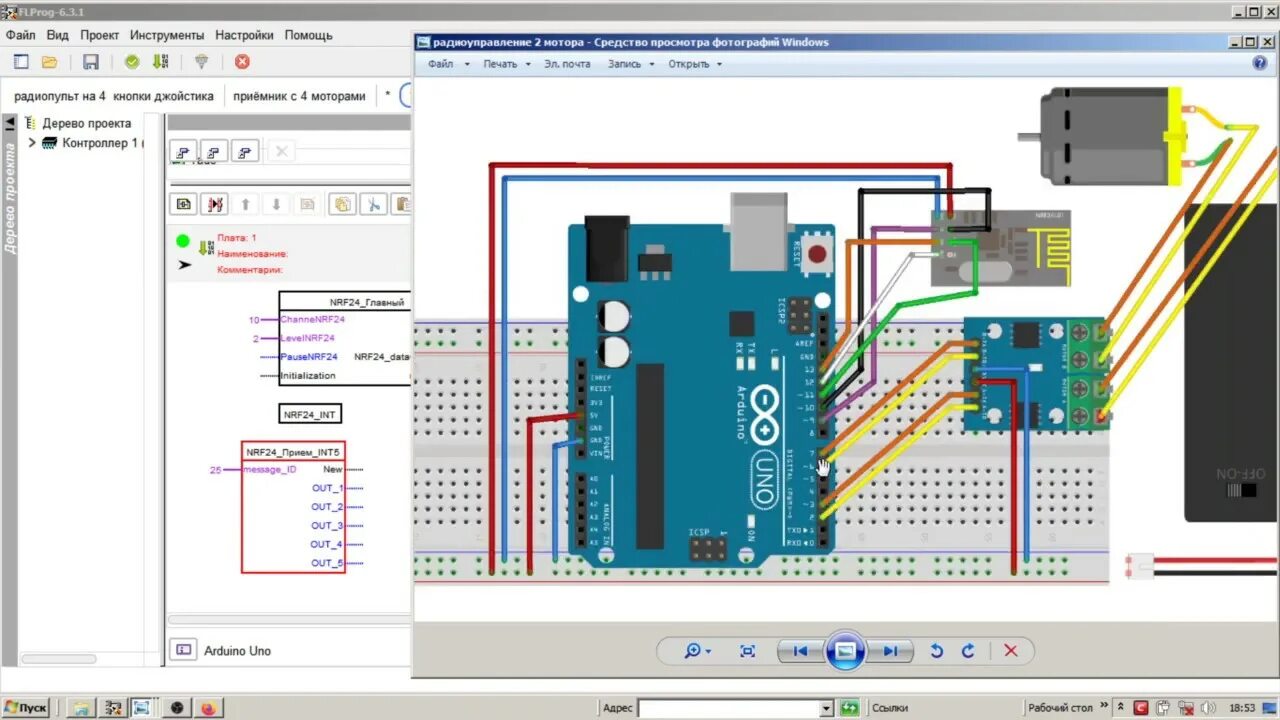Click the green circle board status indicator

[183, 241]
